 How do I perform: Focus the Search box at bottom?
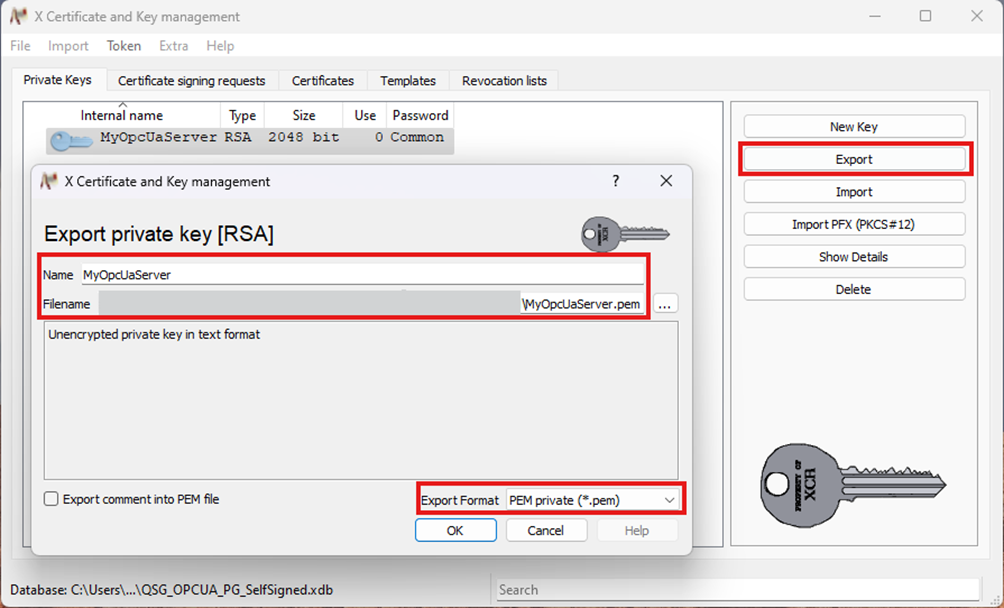pos(738,590)
